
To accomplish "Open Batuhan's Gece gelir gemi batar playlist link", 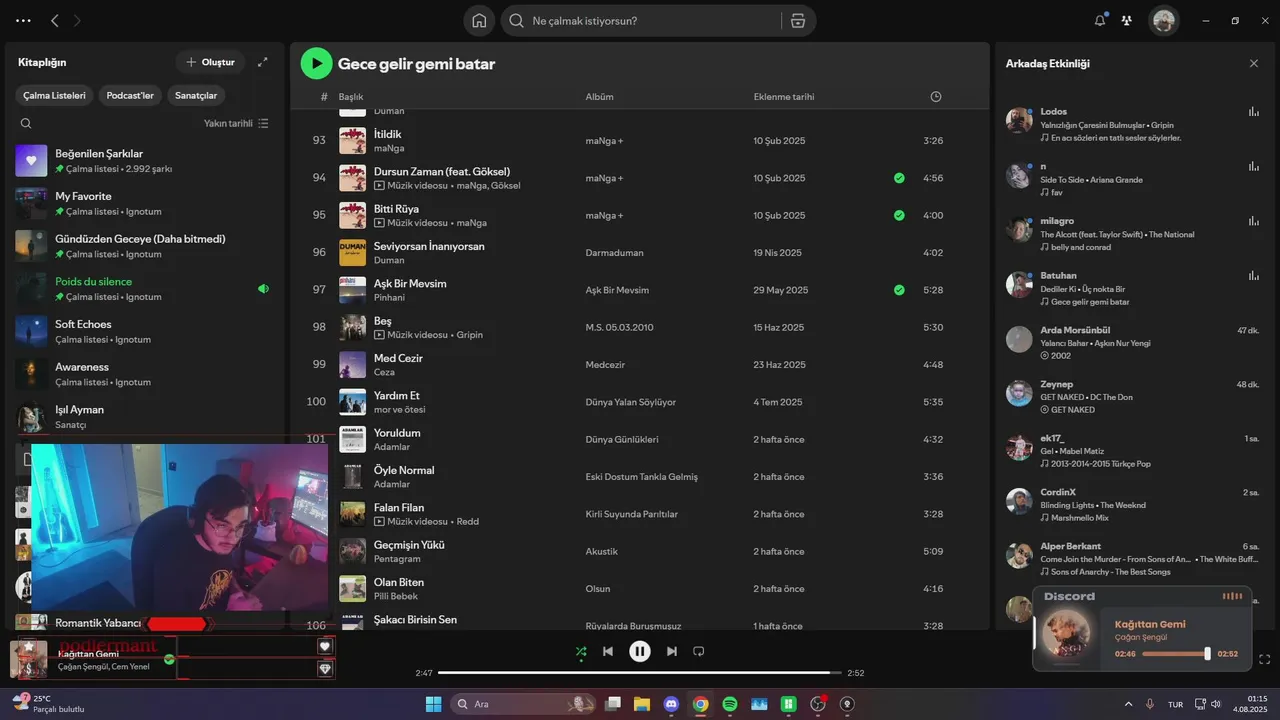I will [1089, 302].
